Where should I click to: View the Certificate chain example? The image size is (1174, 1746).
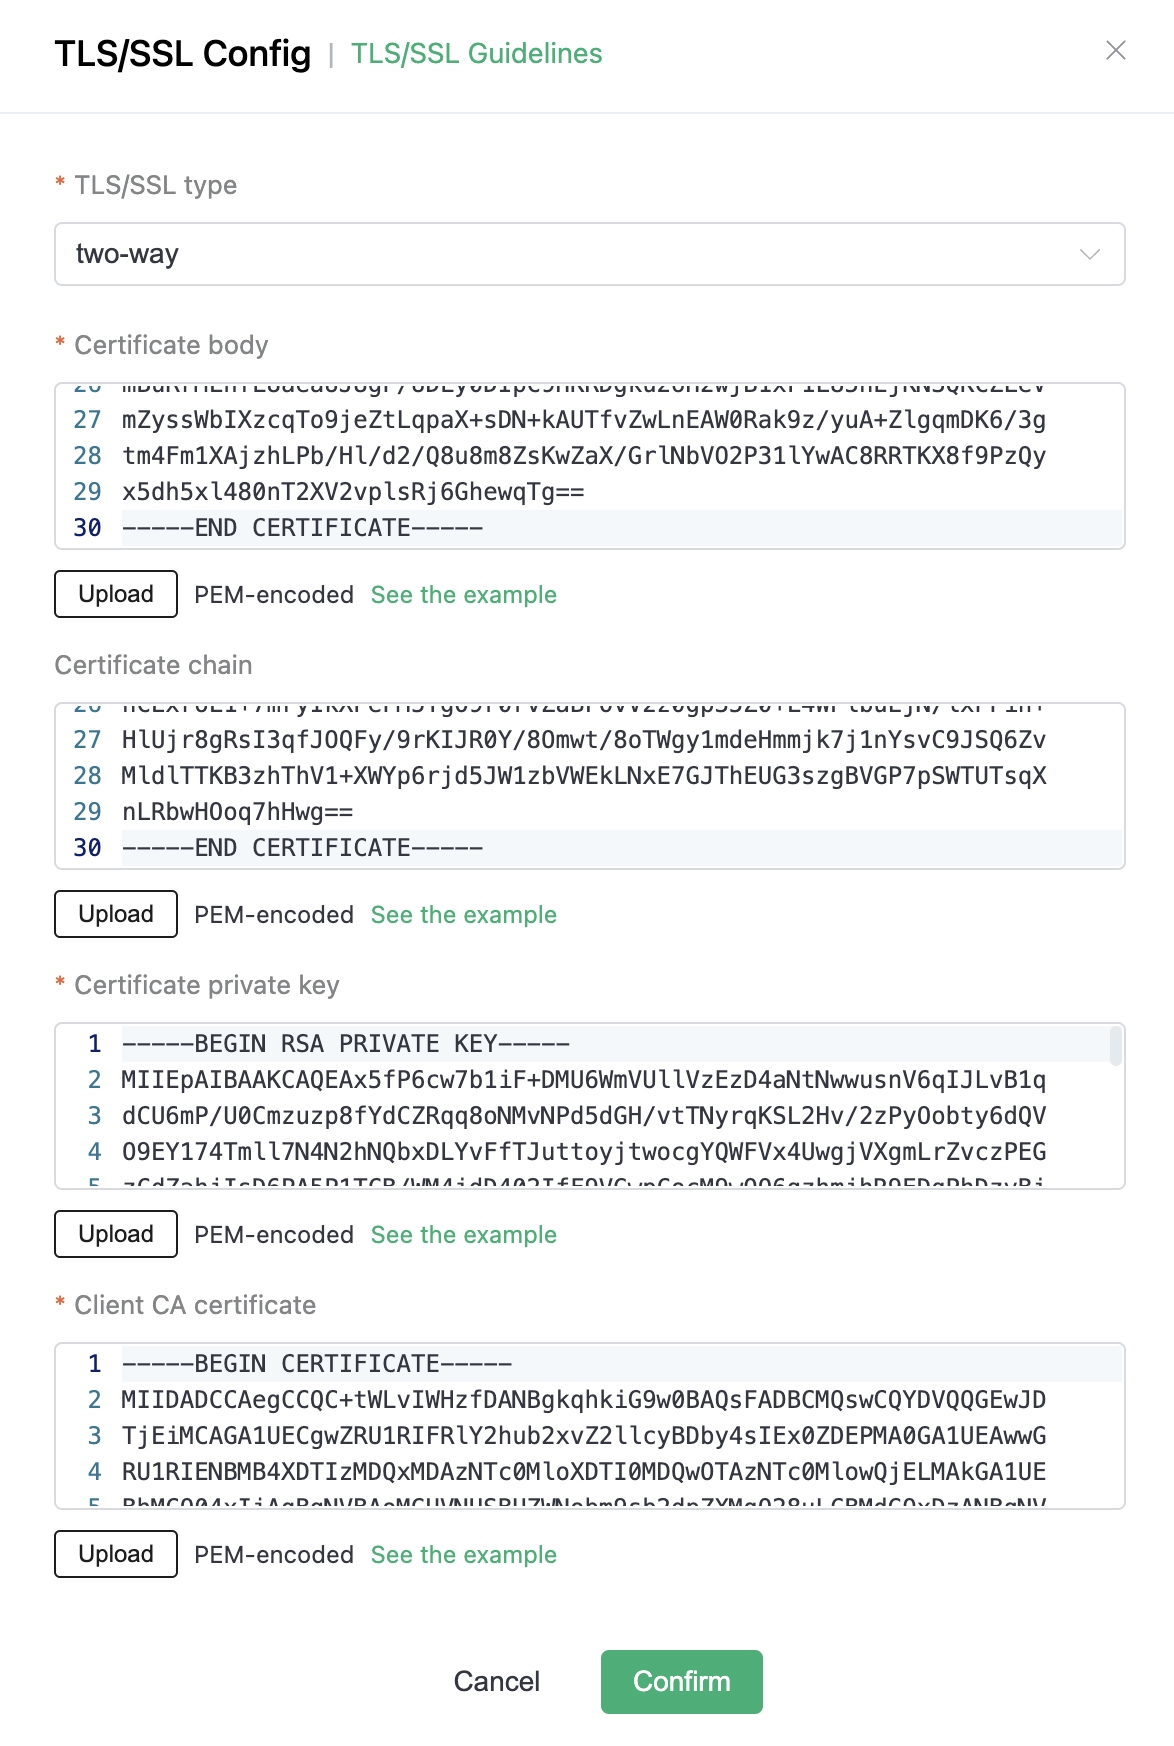point(463,914)
